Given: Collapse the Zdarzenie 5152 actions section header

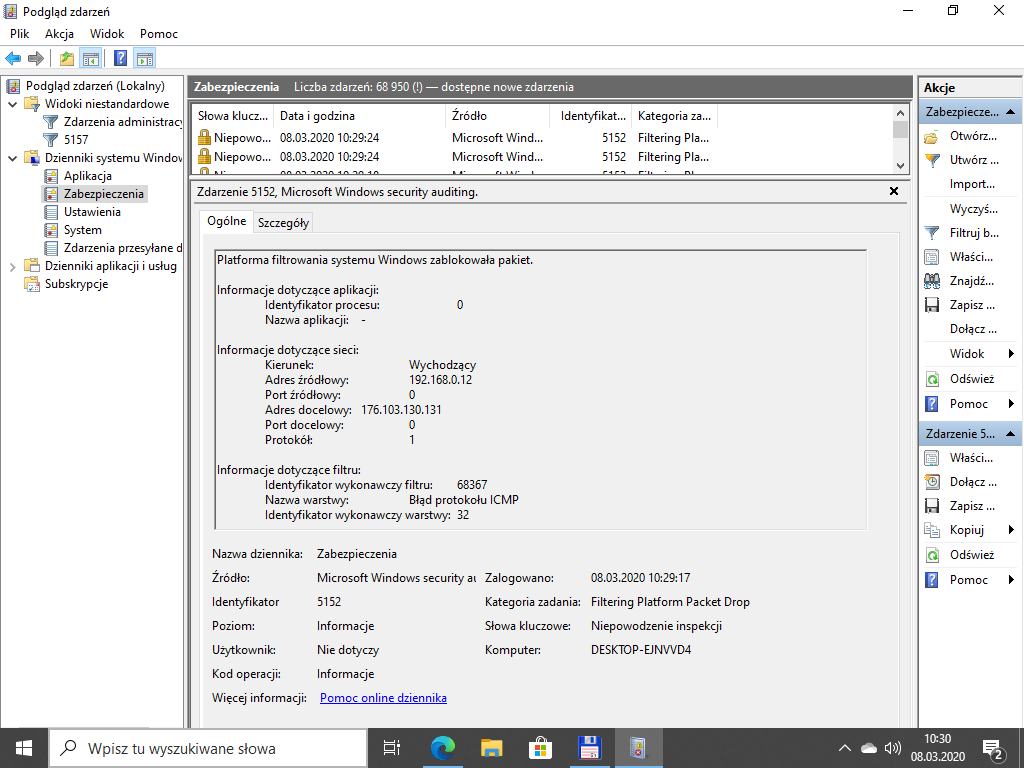Looking at the screenshot, I should pyautogui.click(x=1011, y=434).
